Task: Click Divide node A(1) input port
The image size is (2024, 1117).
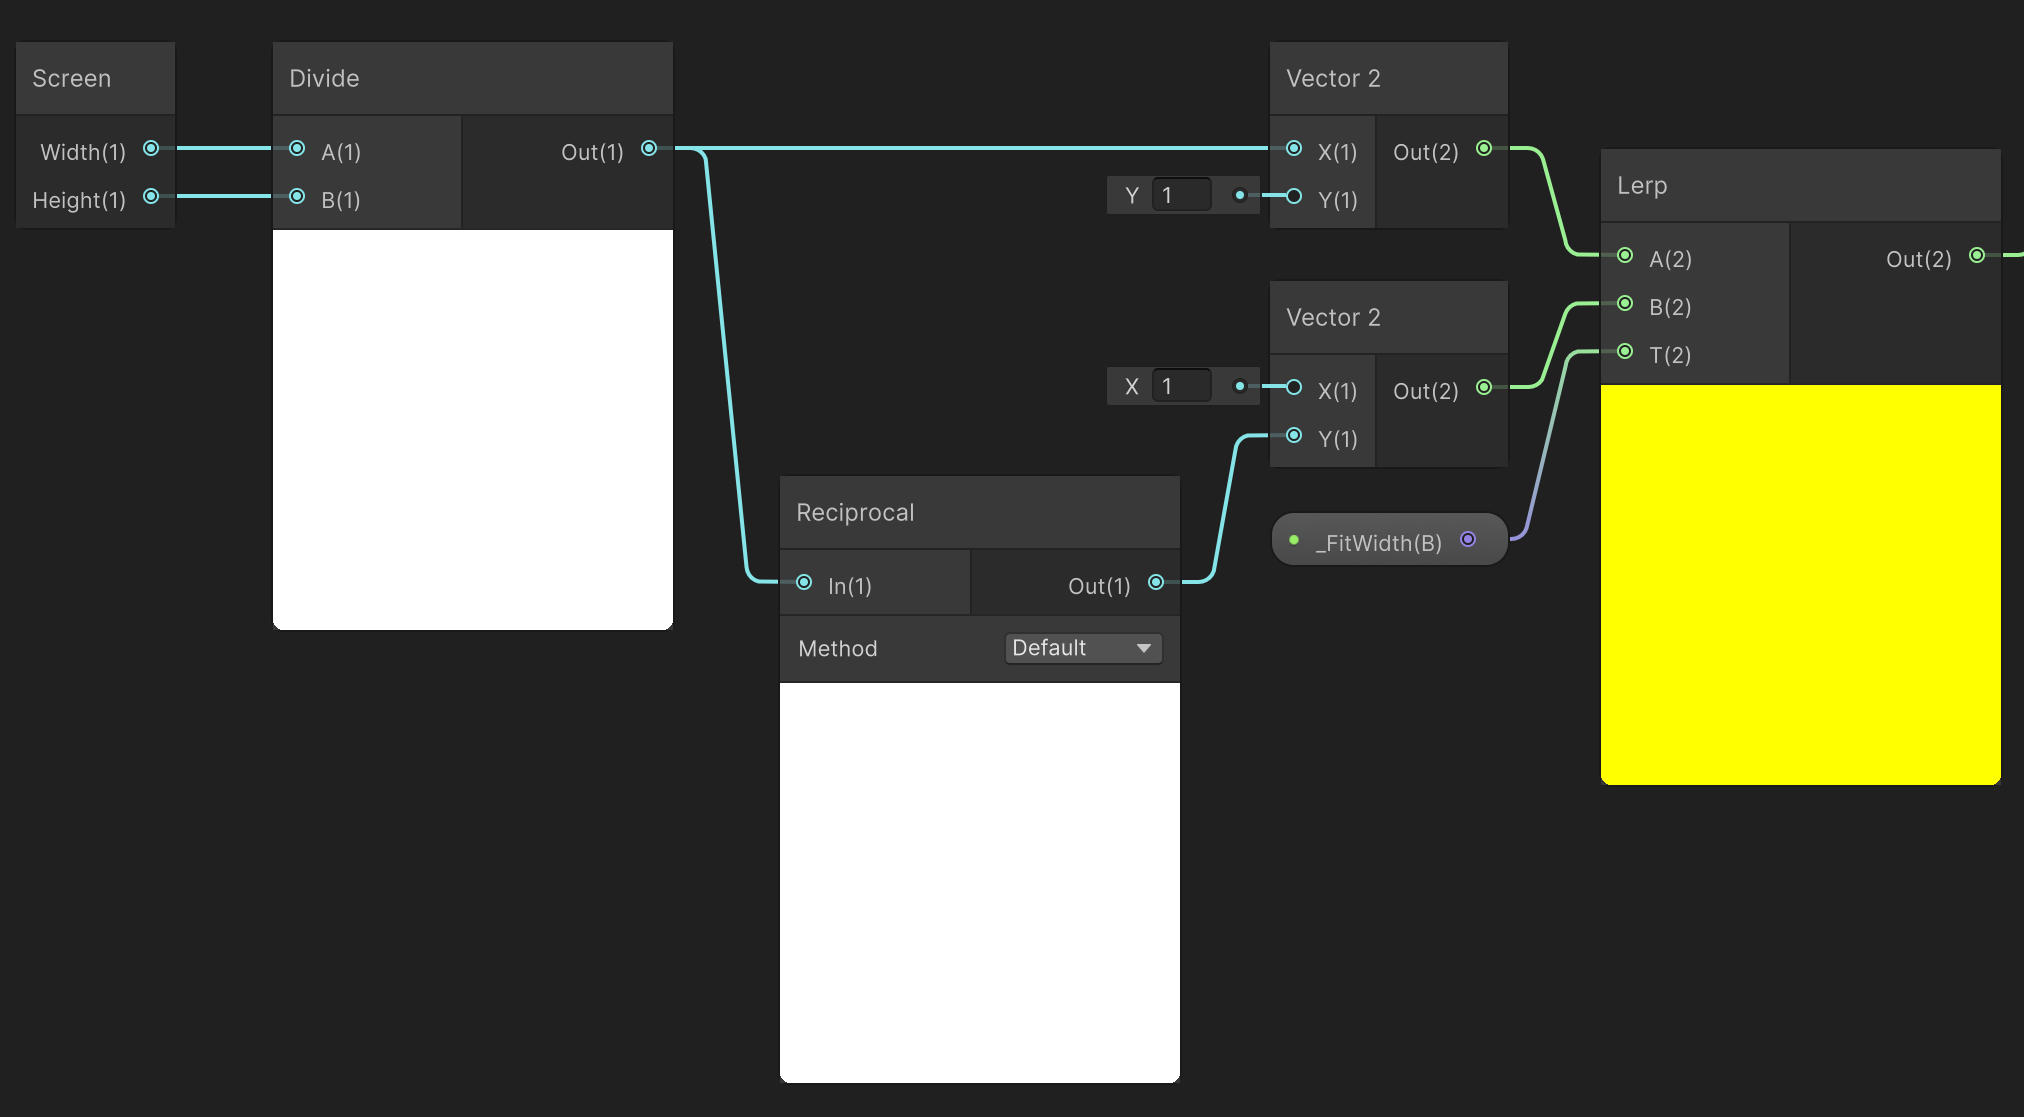Action: 297,149
